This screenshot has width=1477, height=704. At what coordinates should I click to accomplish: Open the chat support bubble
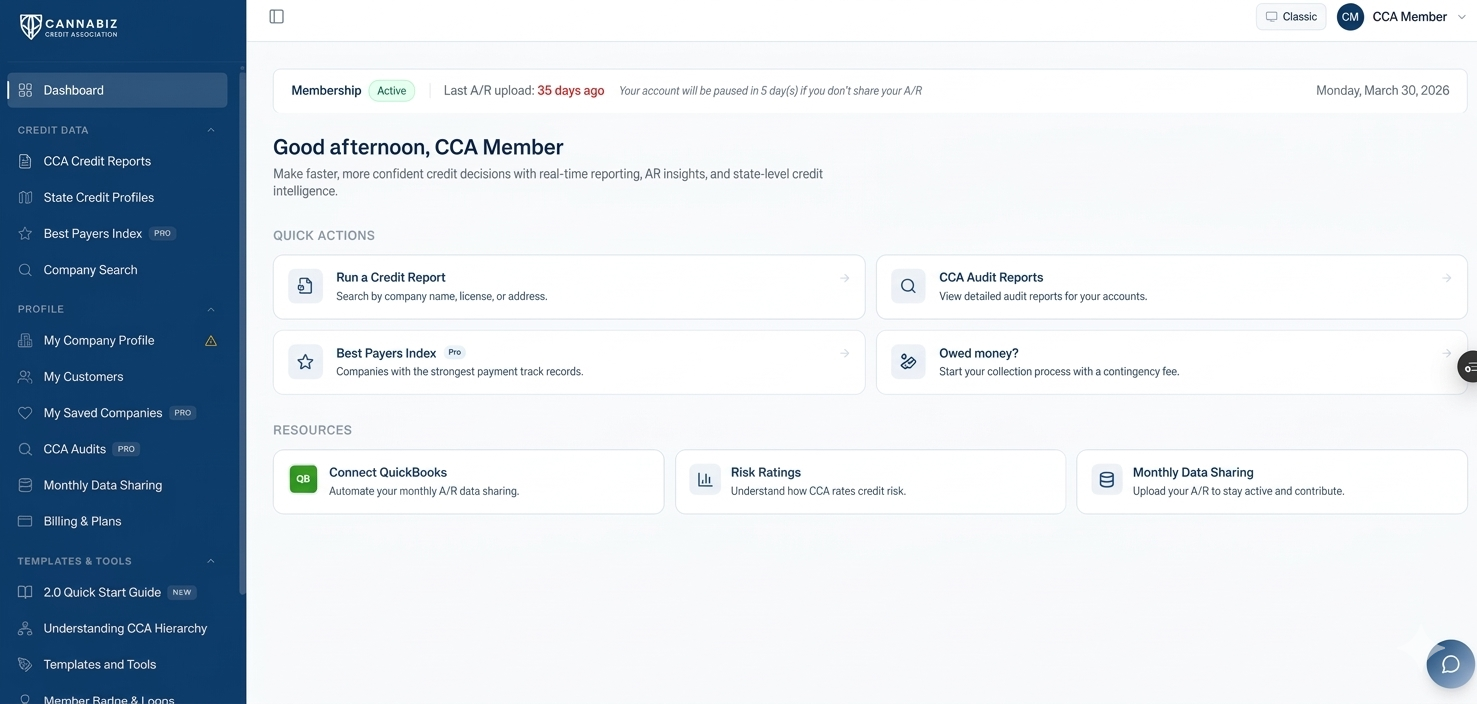click(x=1451, y=665)
